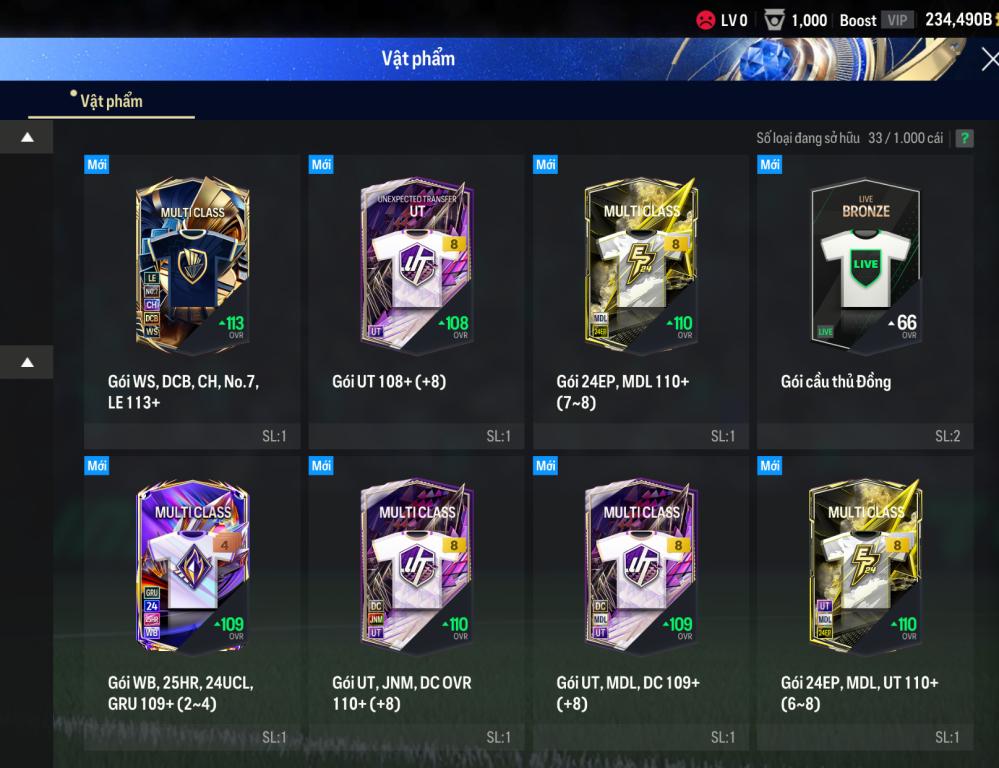Switch to the Vật phẩm tab
999x768 pixels.
tap(111, 101)
